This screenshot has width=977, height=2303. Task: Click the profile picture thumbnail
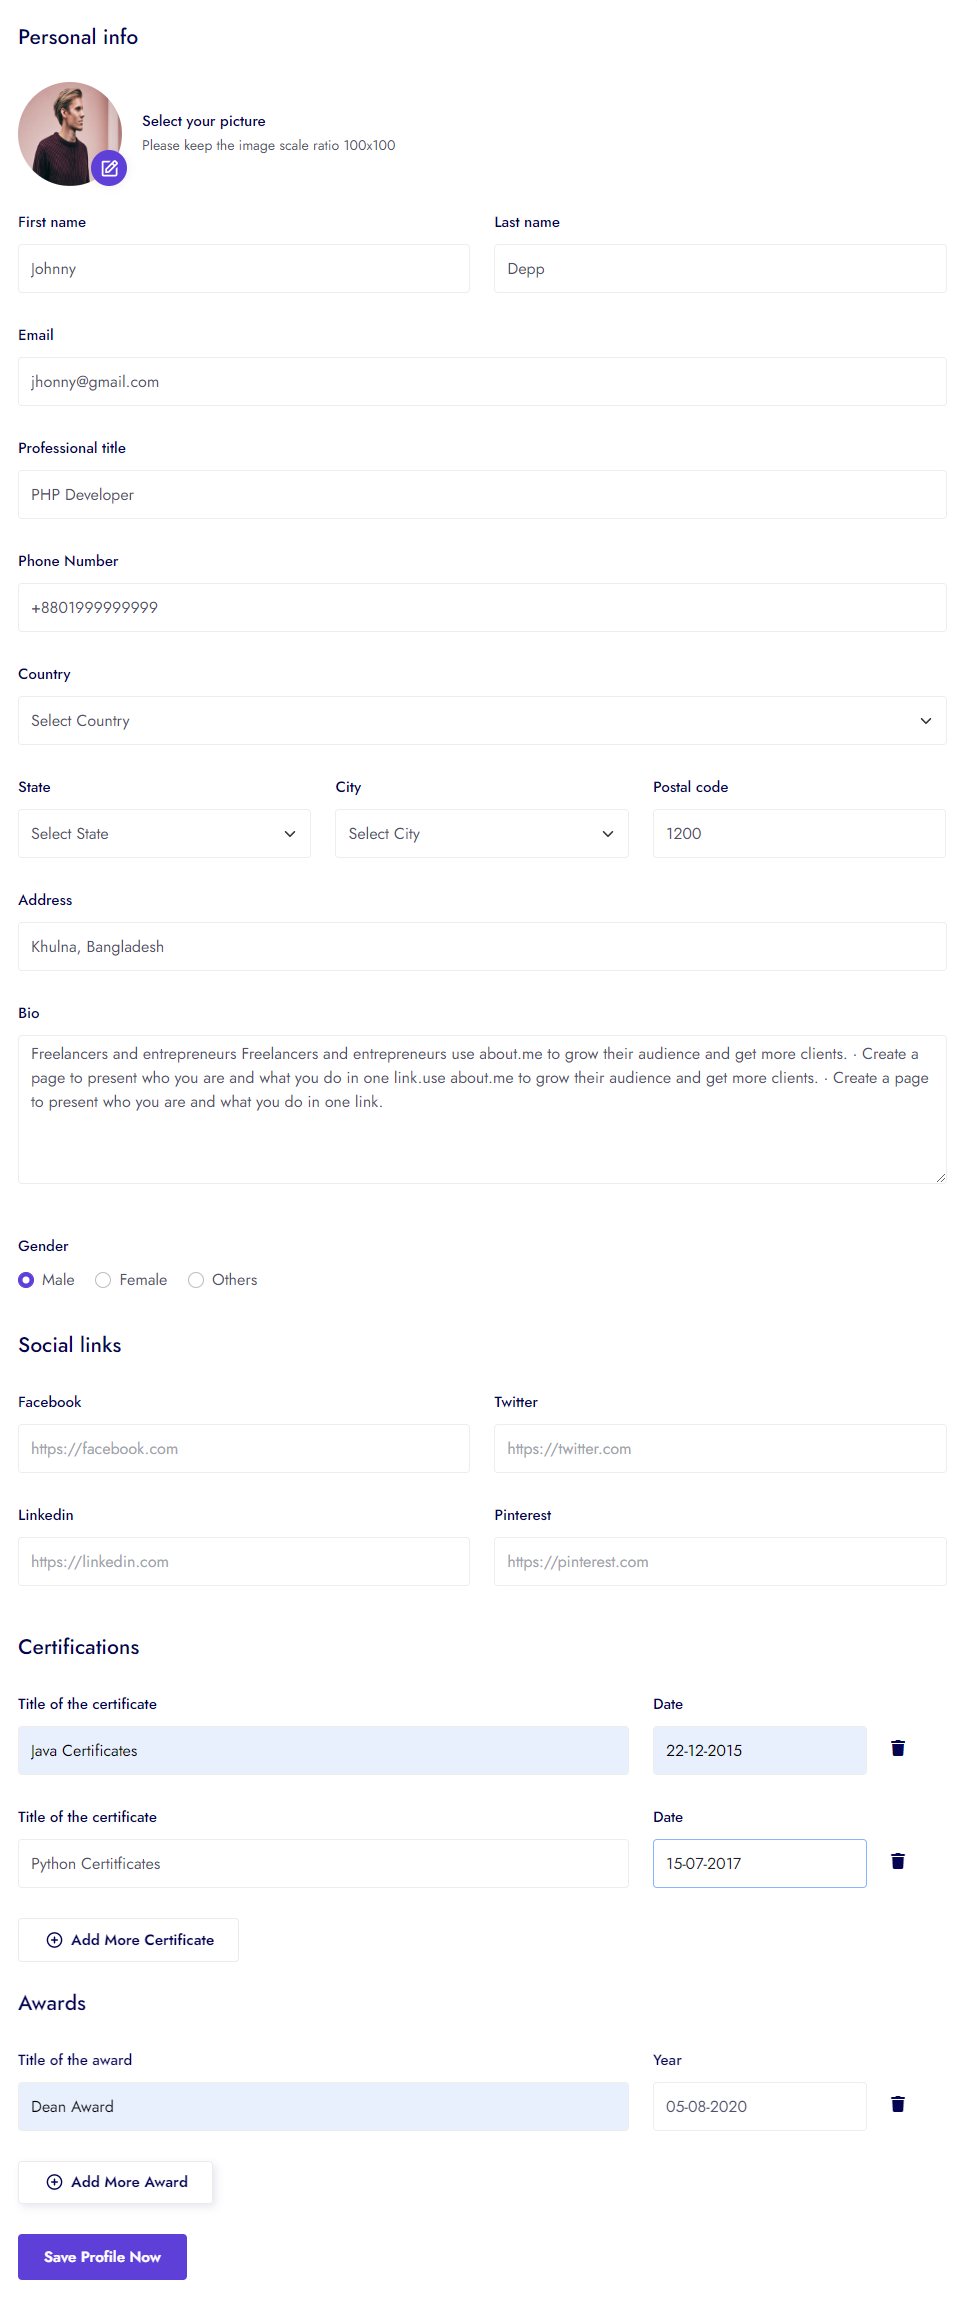tap(62, 128)
